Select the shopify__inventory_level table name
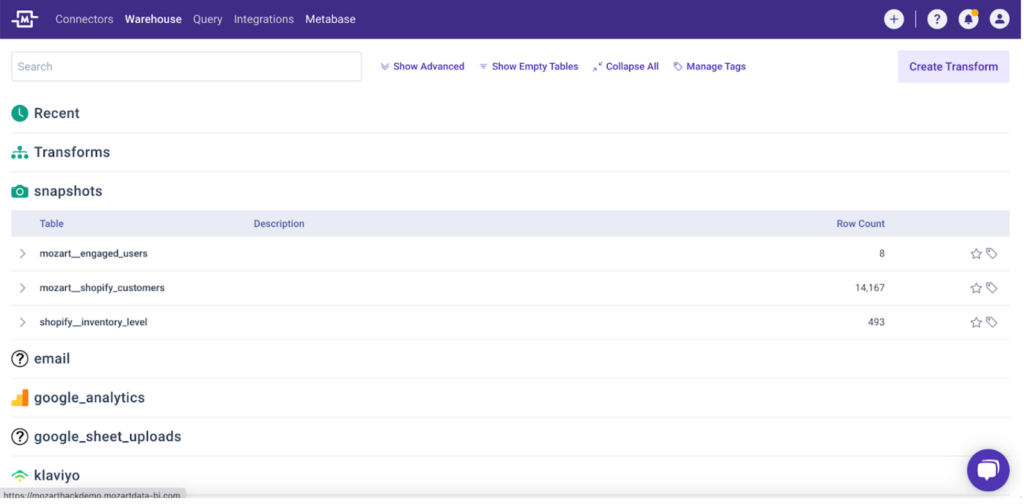 93,322
